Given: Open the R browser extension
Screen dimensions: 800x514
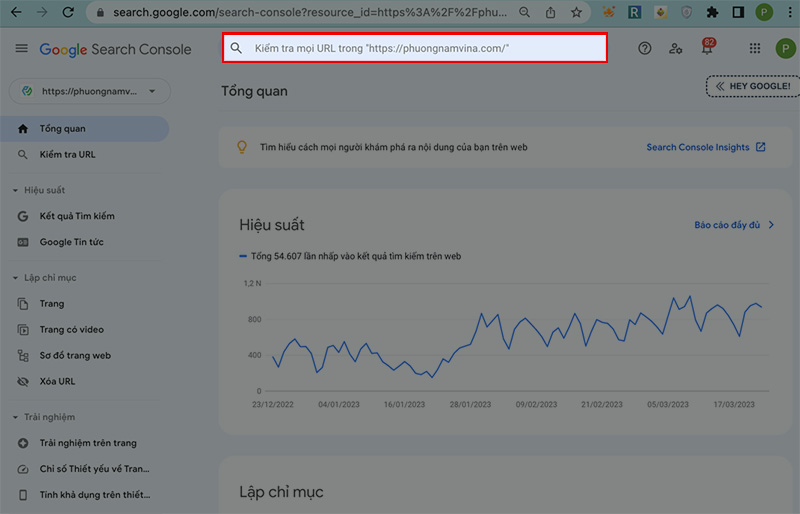Looking at the screenshot, I should [x=634, y=12].
